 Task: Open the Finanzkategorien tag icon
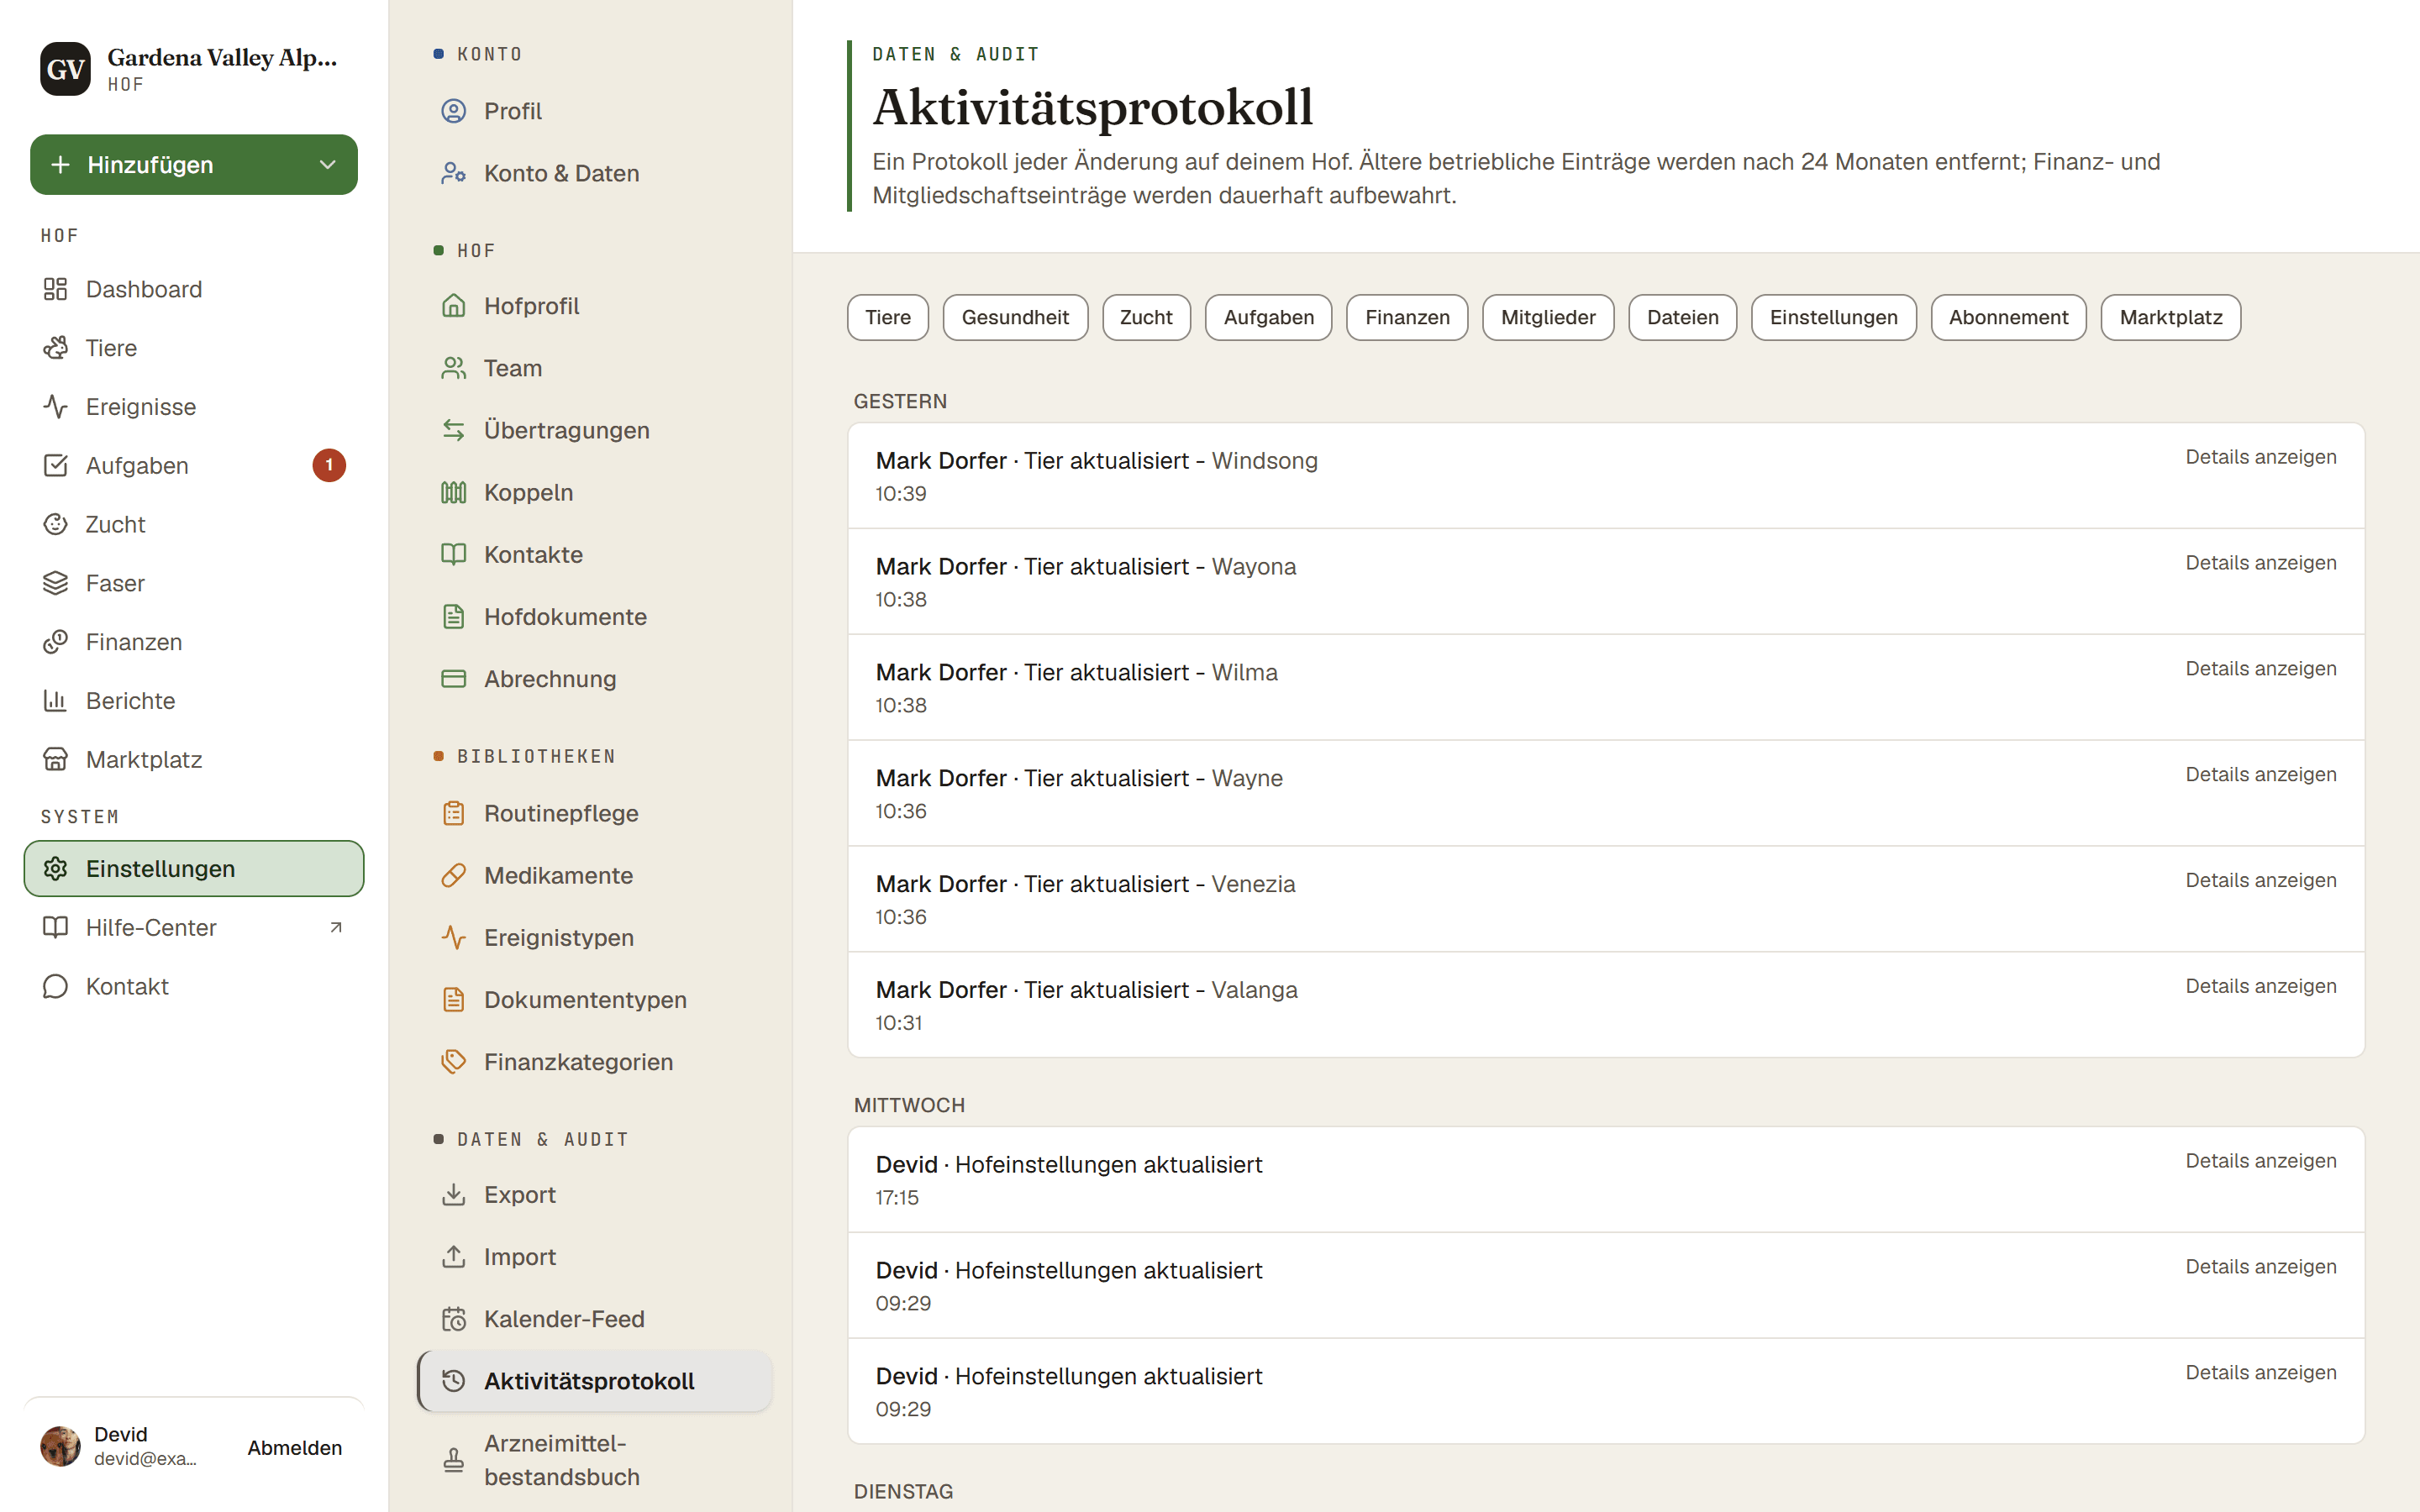(454, 1062)
